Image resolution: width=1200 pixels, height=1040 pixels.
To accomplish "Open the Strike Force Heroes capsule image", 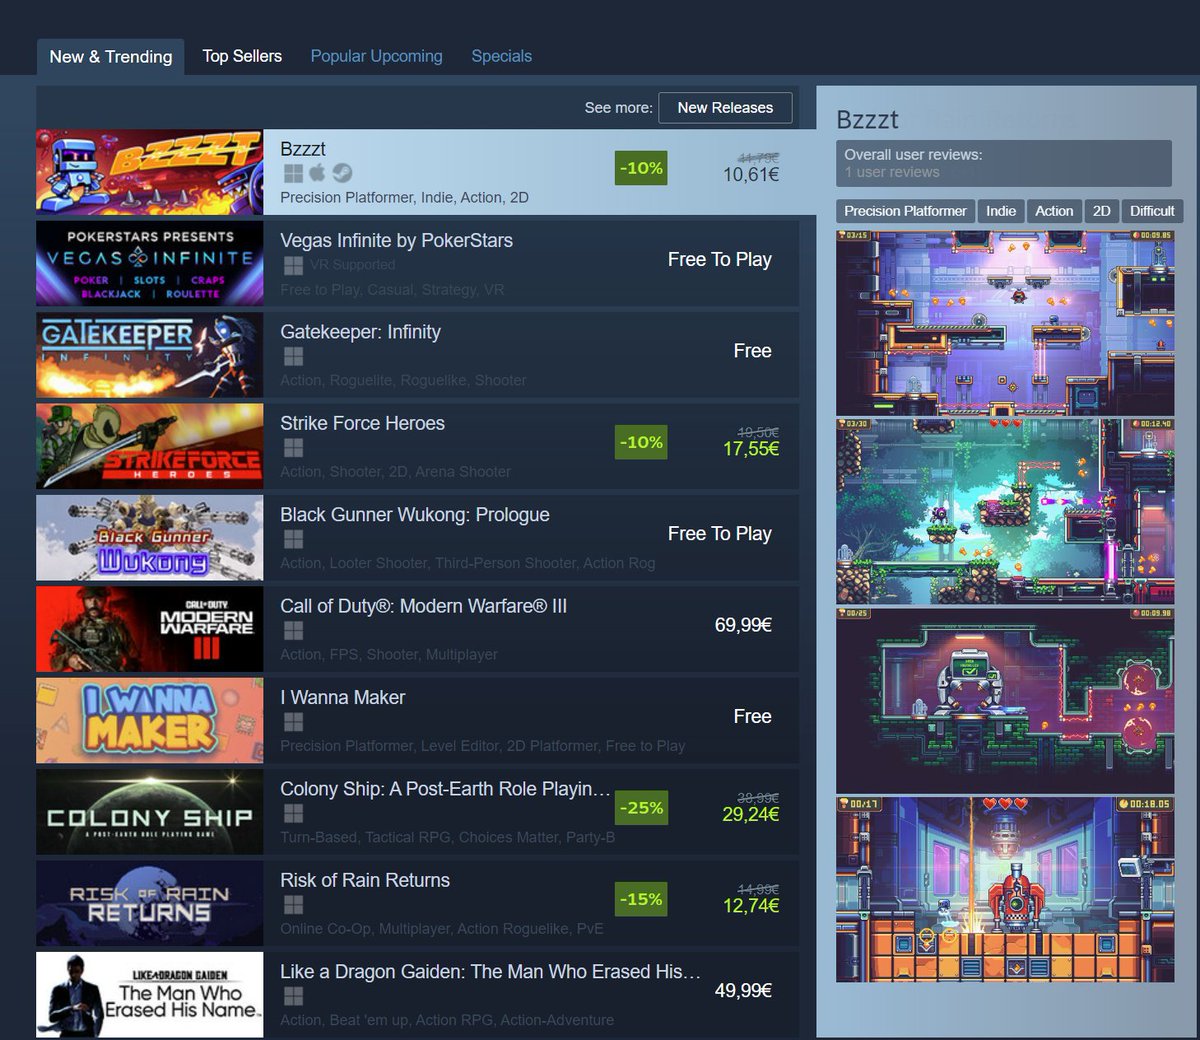I will tap(150, 446).
